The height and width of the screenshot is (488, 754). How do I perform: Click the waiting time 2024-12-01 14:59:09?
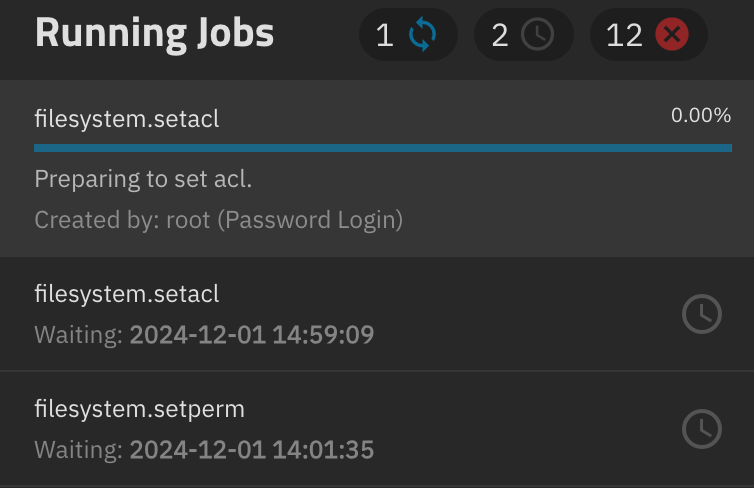pyautogui.click(x=252, y=335)
